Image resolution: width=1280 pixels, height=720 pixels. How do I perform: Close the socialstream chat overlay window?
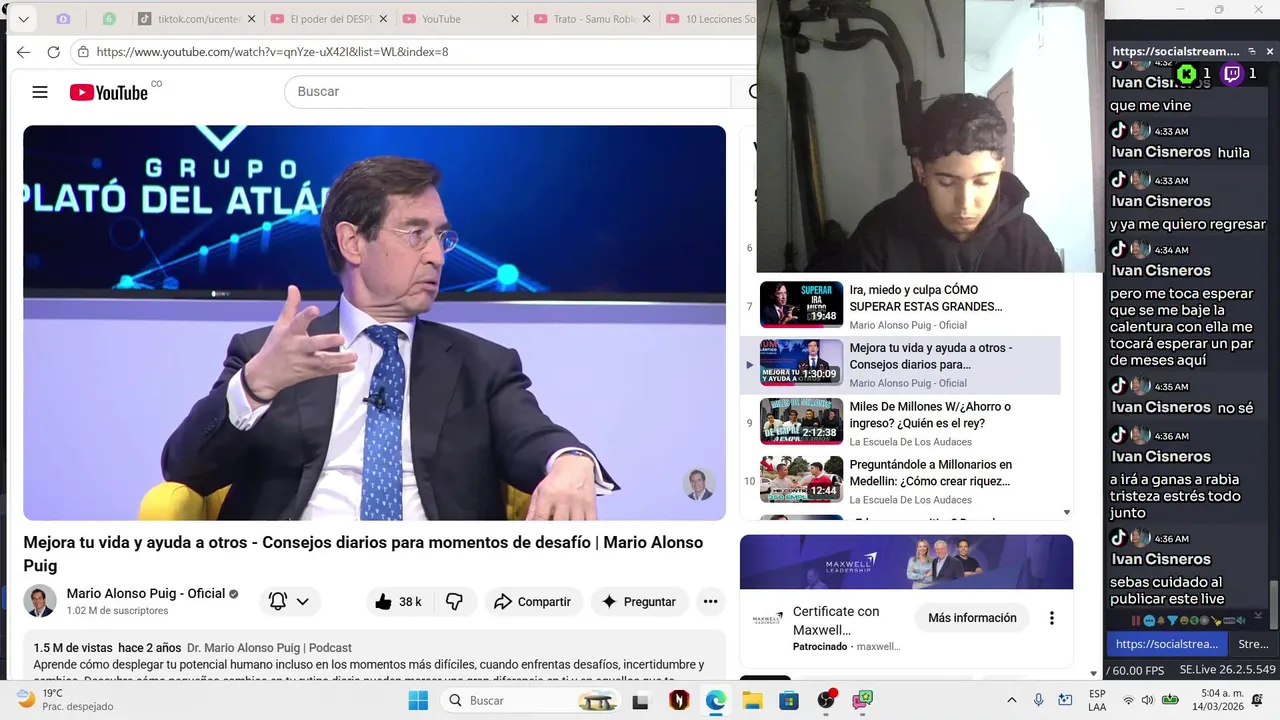[x=1270, y=52]
